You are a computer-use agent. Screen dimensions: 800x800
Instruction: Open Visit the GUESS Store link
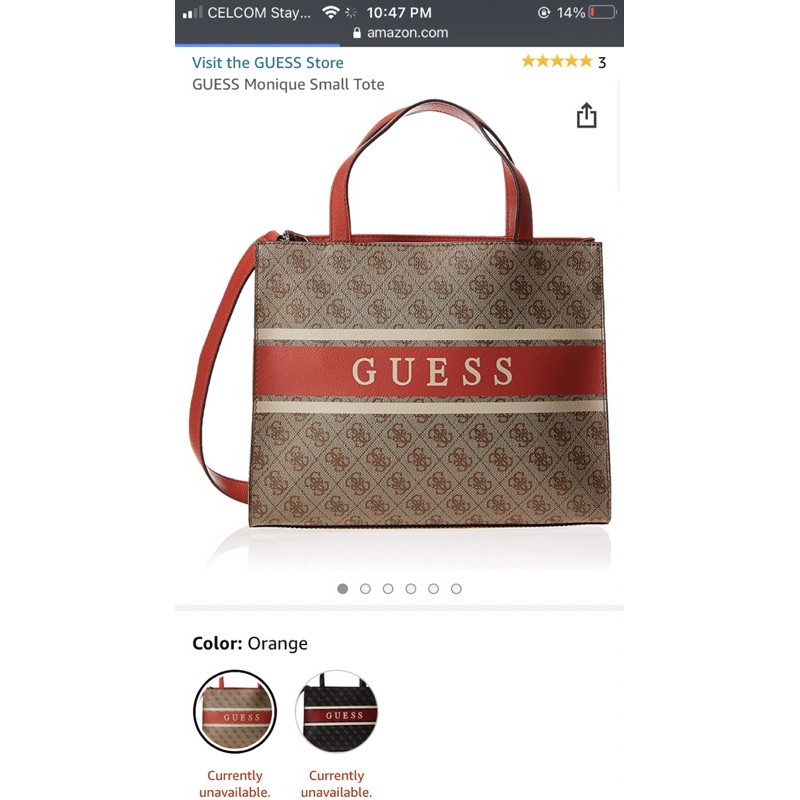click(x=268, y=63)
